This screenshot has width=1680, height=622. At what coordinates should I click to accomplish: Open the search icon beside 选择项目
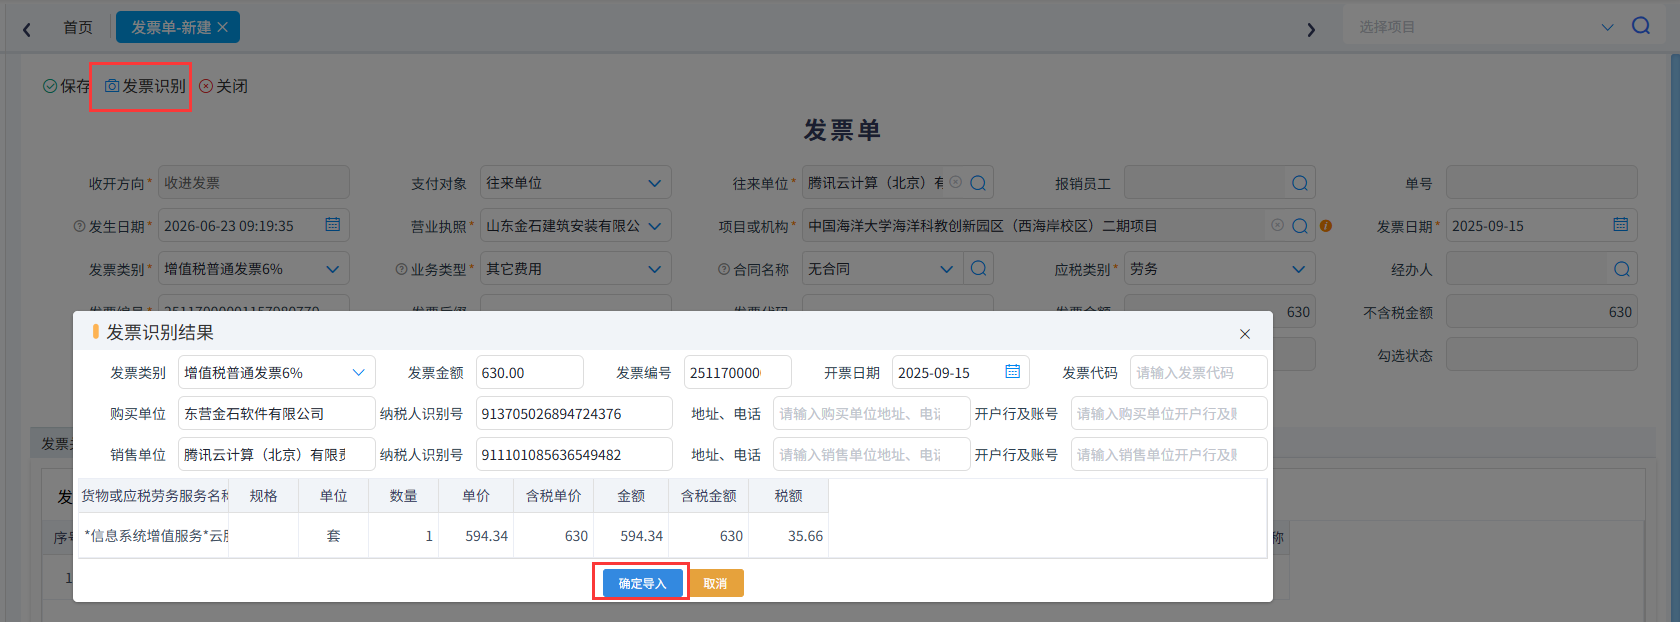pos(1641,26)
